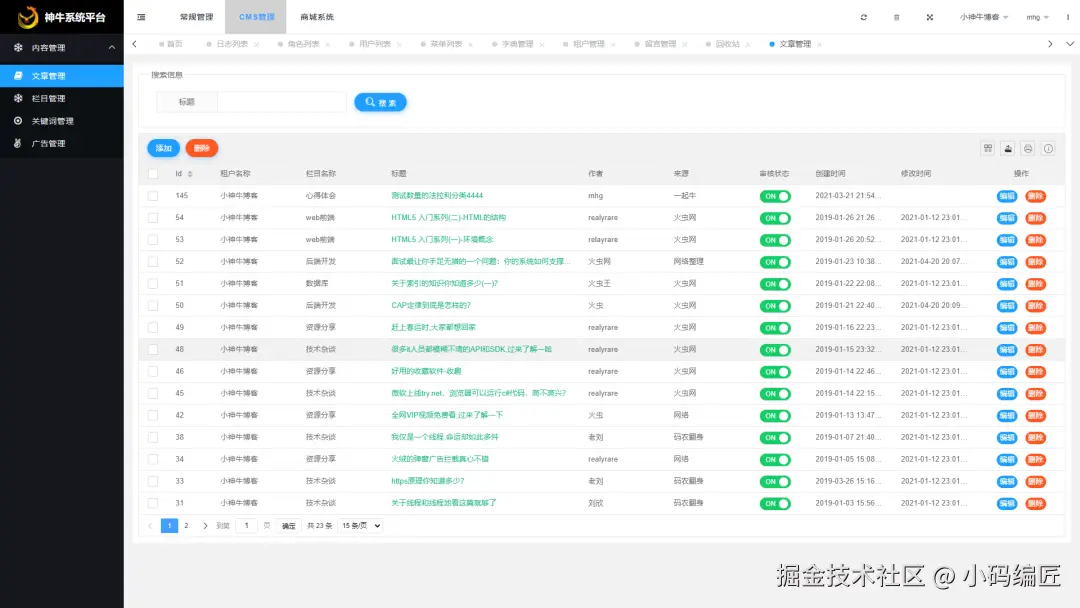The width and height of the screenshot is (1080, 608).
Task: Check the checkbox for row Id 48
Action: (x=153, y=350)
